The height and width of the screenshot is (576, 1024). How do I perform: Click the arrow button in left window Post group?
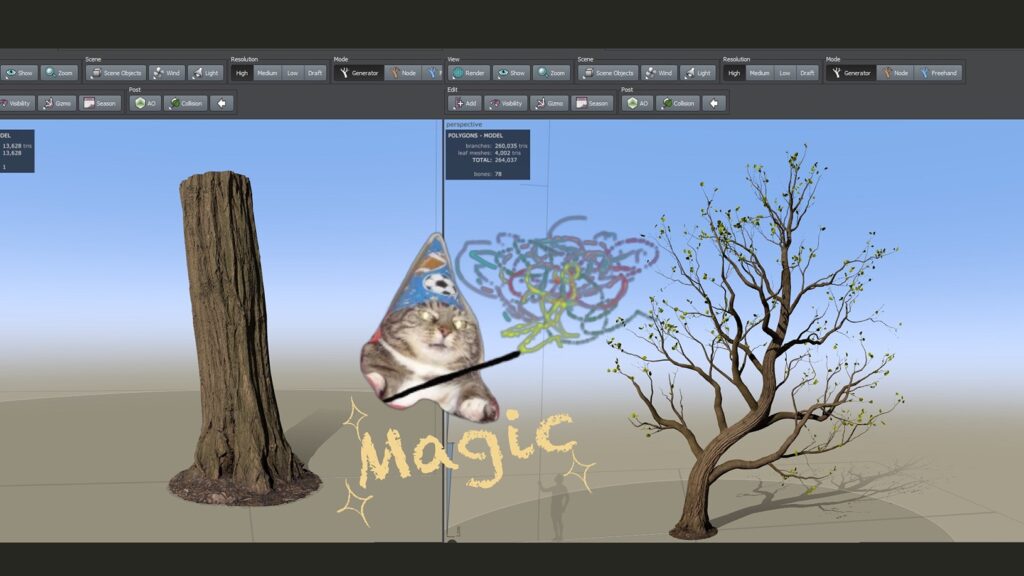221,103
